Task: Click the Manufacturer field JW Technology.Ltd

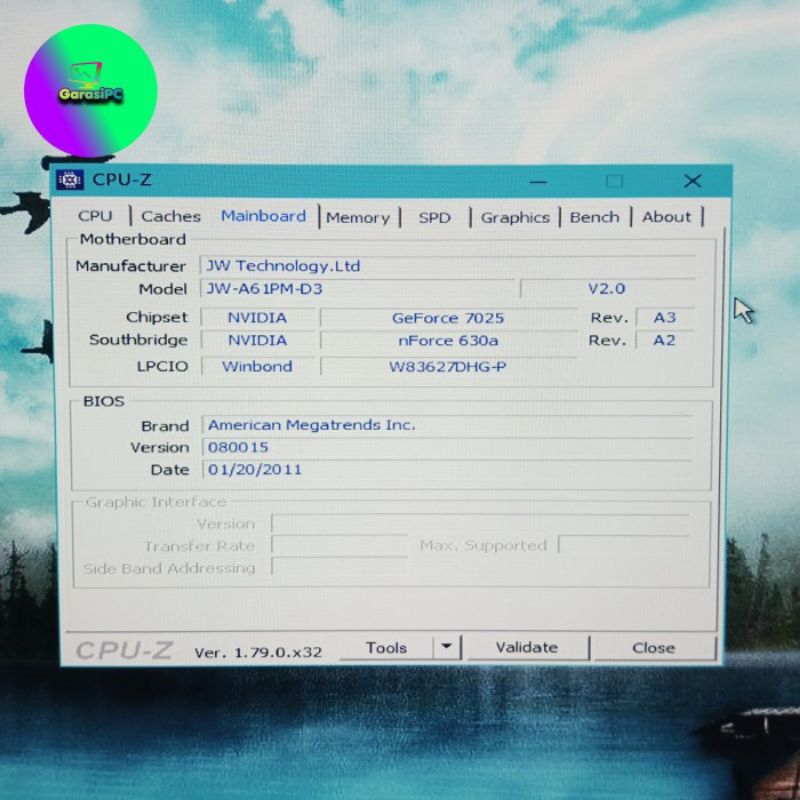Action: 447,265
